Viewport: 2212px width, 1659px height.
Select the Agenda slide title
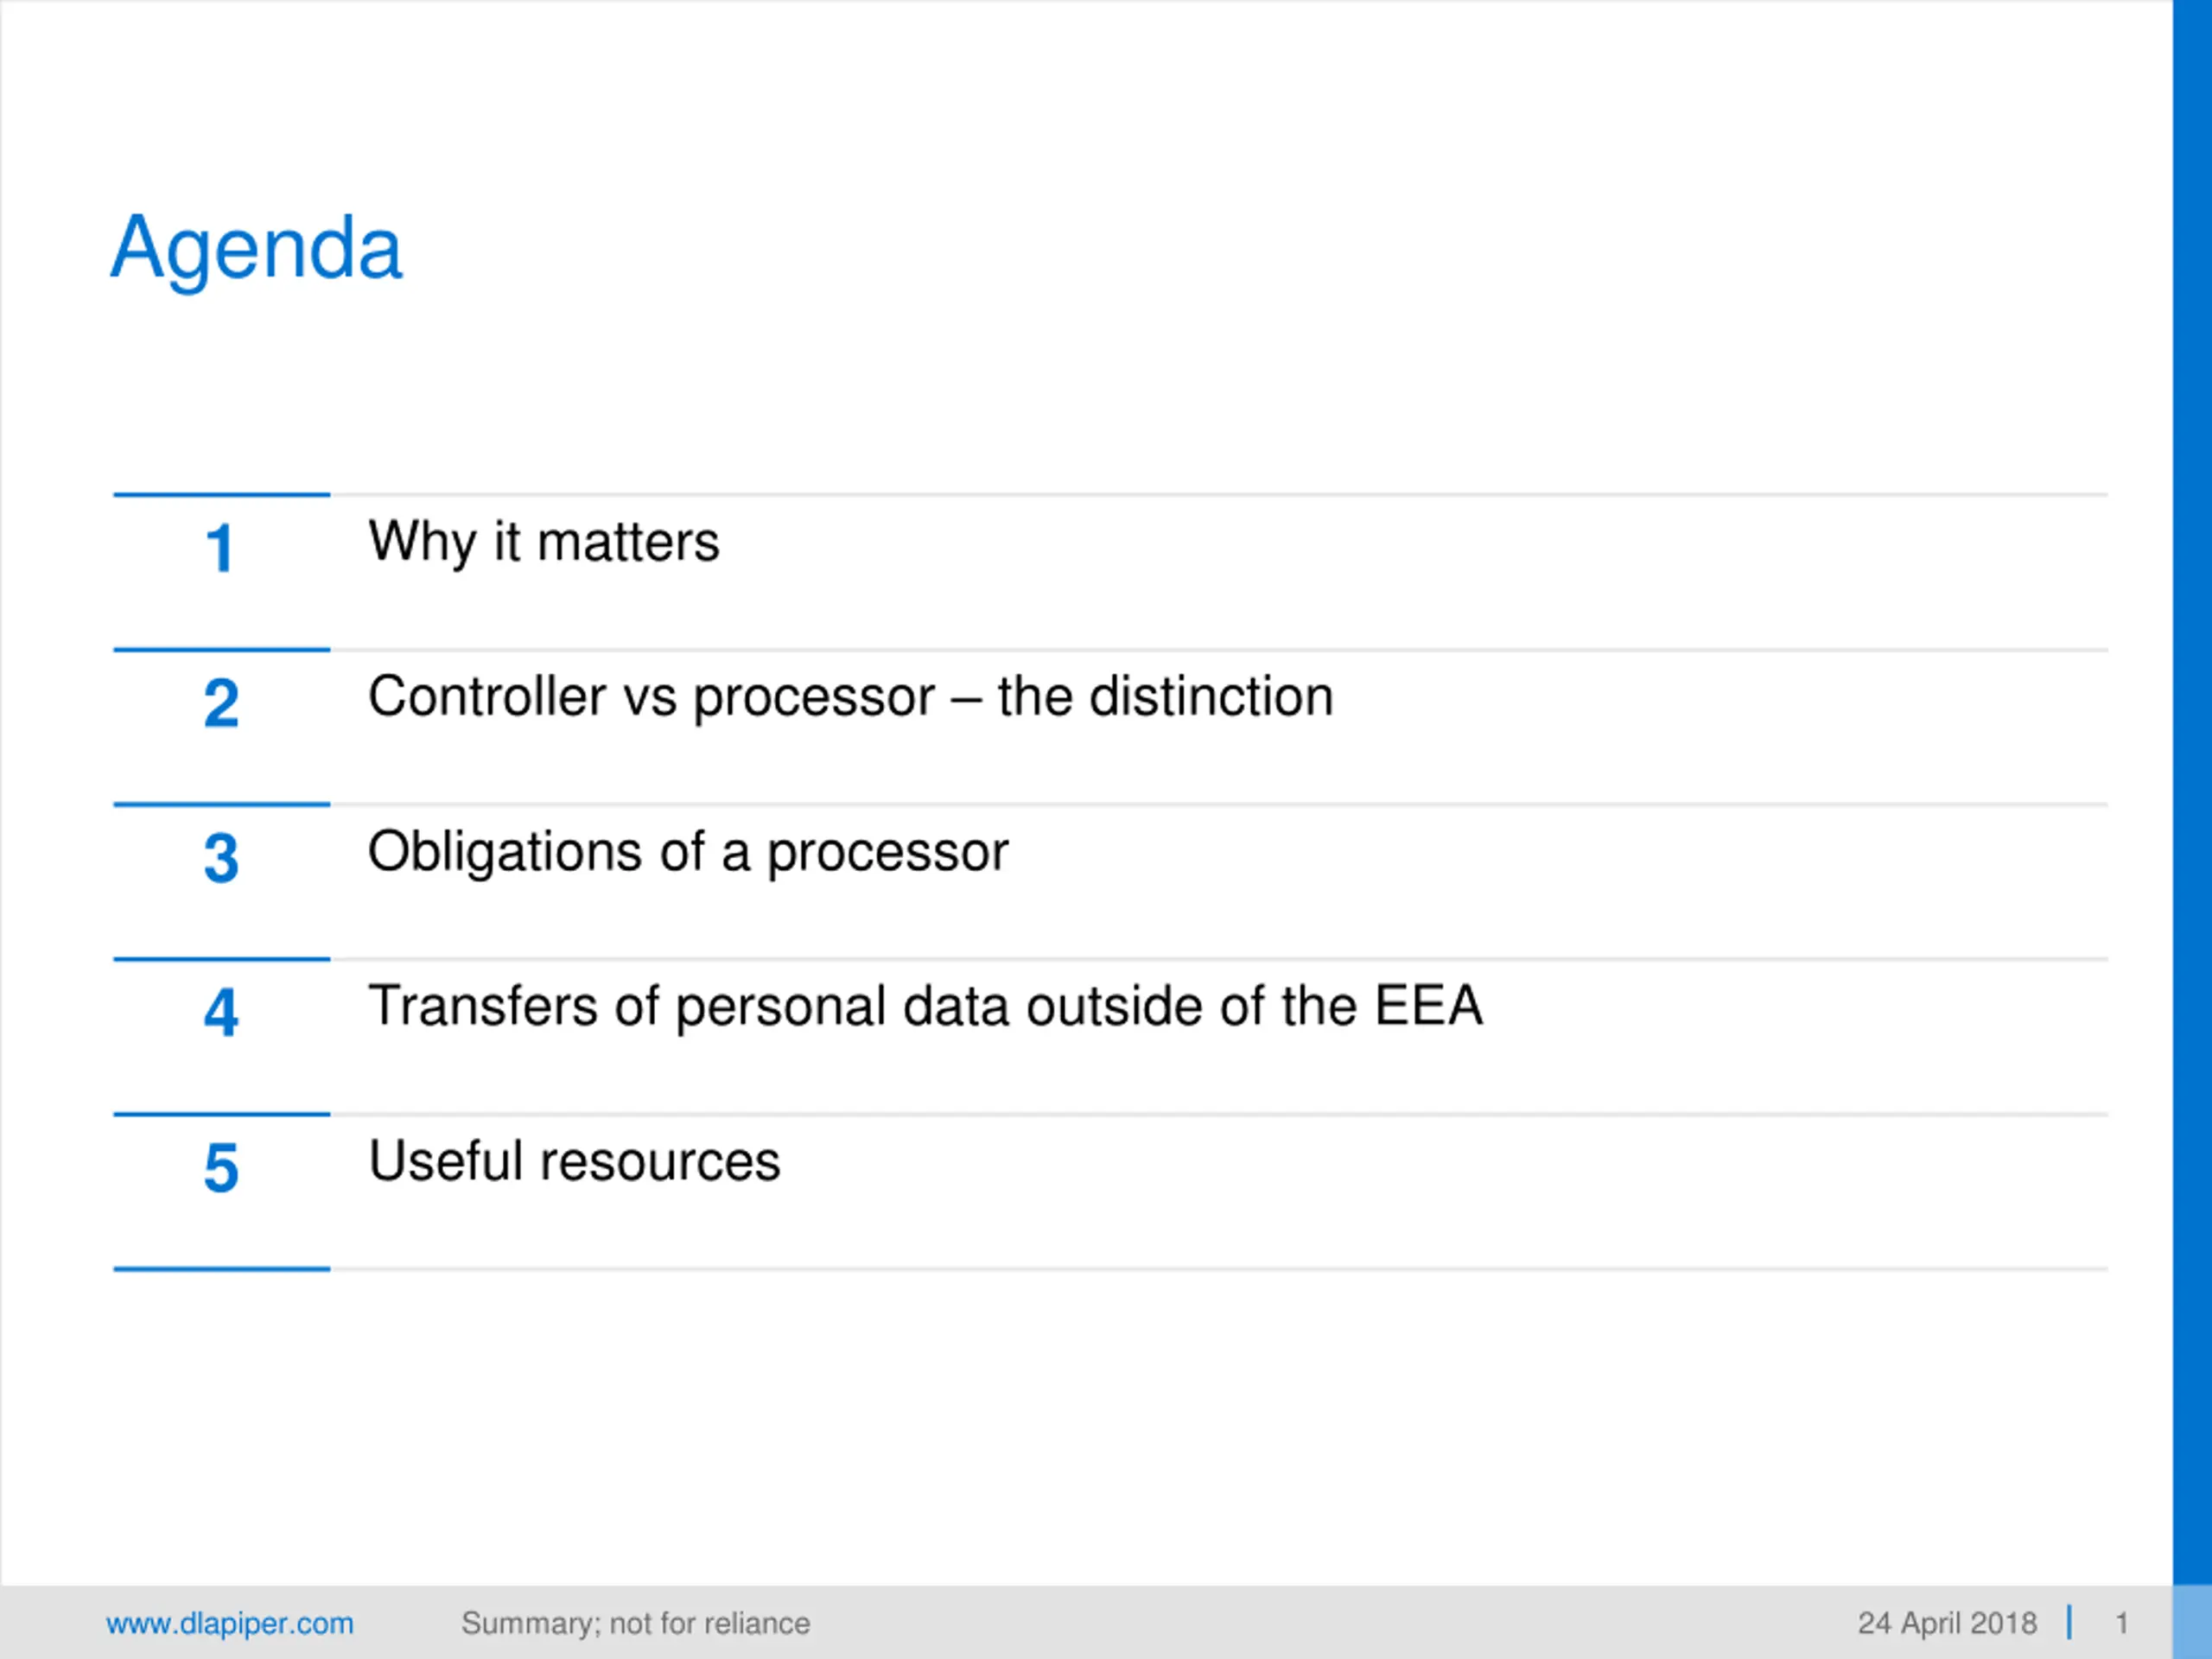tap(256, 248)
